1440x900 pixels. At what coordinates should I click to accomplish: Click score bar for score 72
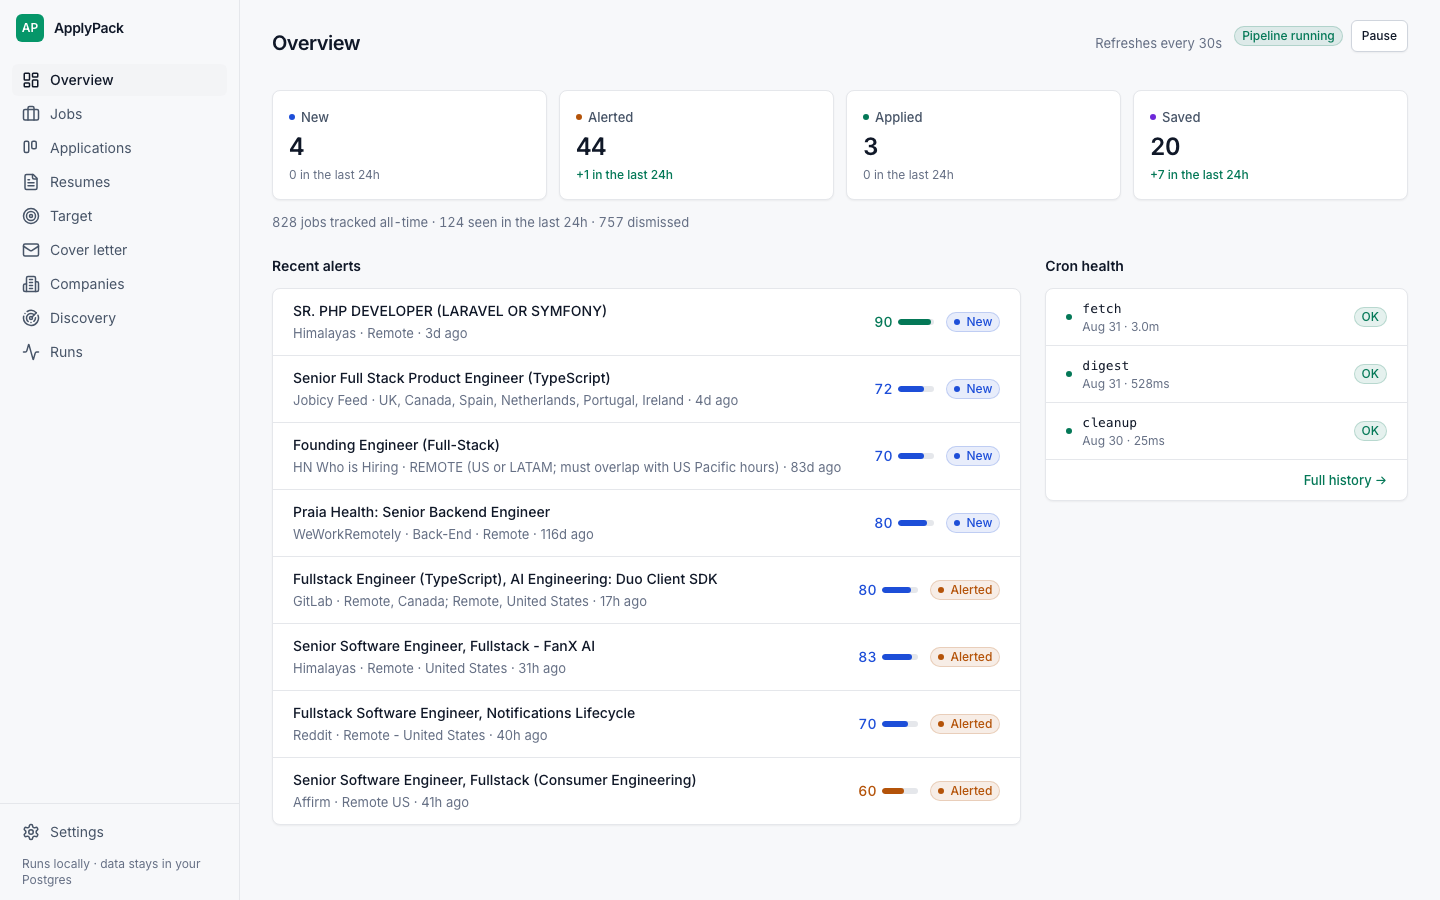tap(916, 389)
